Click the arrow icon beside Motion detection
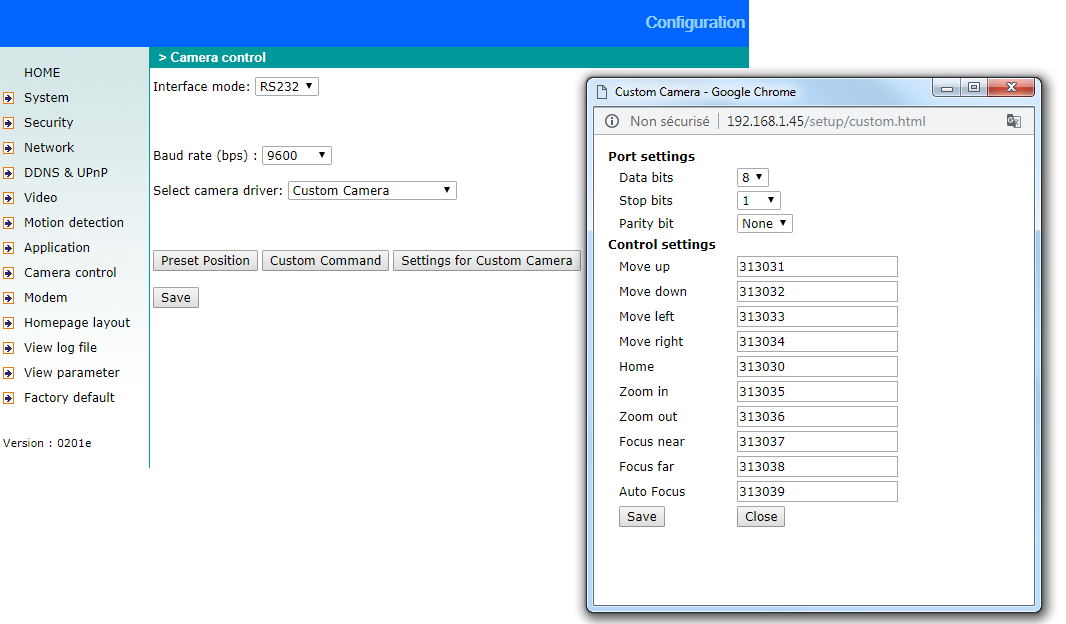Image resolution: width=1066 pixels, height=624 pixels. (8, 223)
